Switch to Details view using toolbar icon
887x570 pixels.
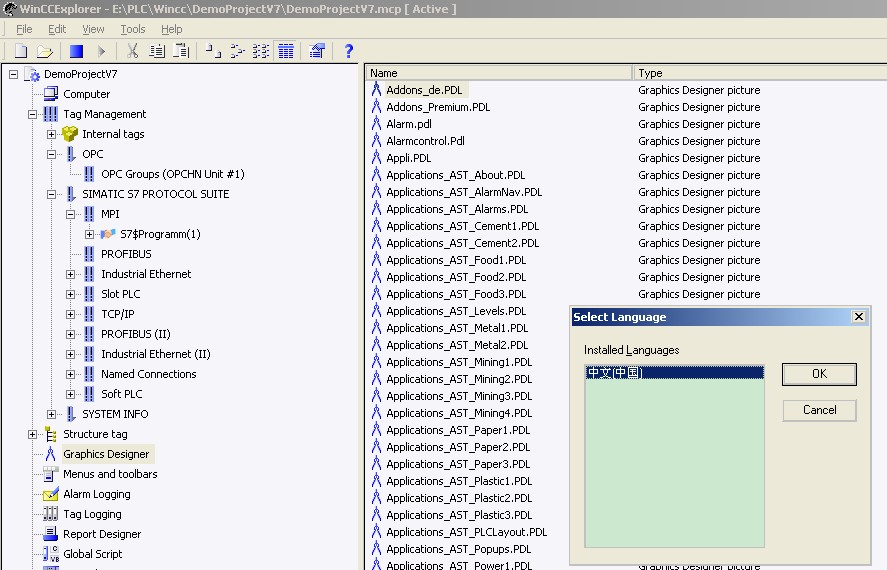tap(285, 51)
